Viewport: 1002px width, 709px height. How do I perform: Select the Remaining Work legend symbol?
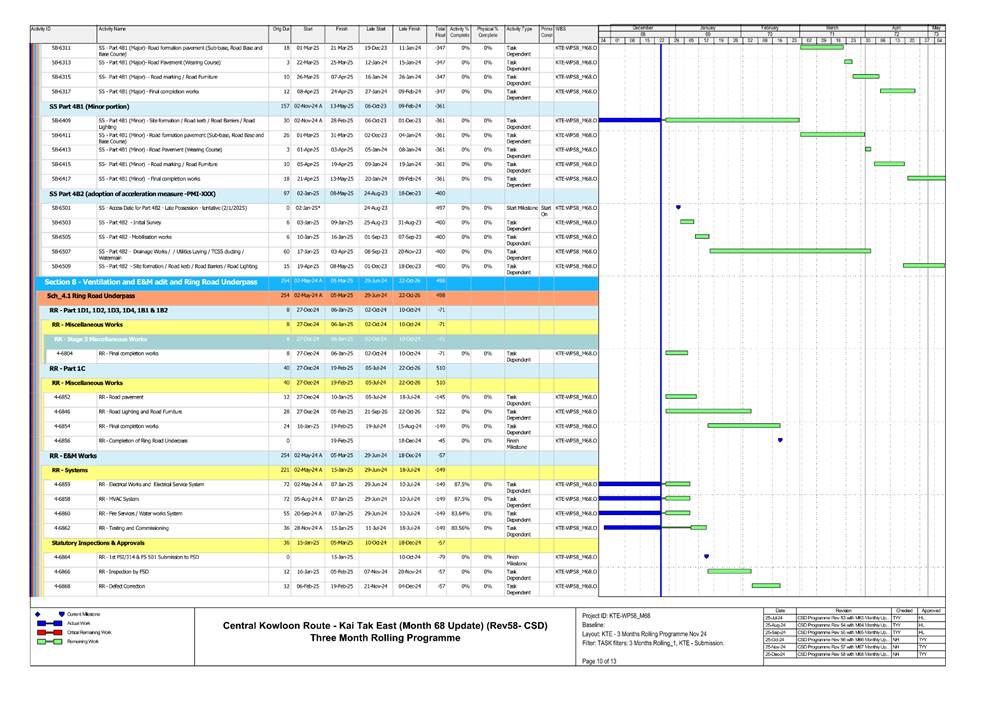click(x=49, y=641)
